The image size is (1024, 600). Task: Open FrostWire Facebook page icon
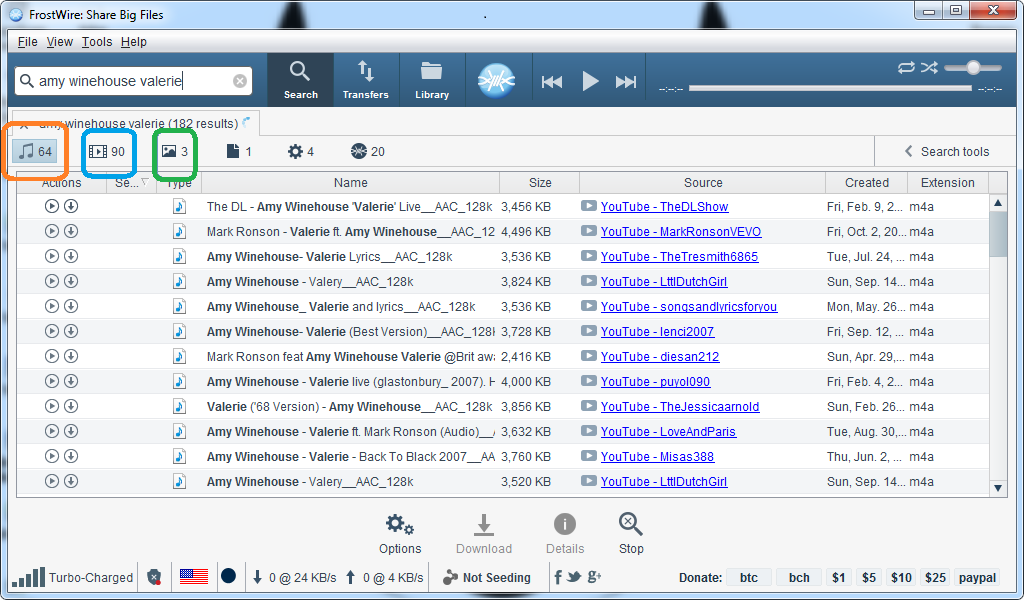[558, 576]
